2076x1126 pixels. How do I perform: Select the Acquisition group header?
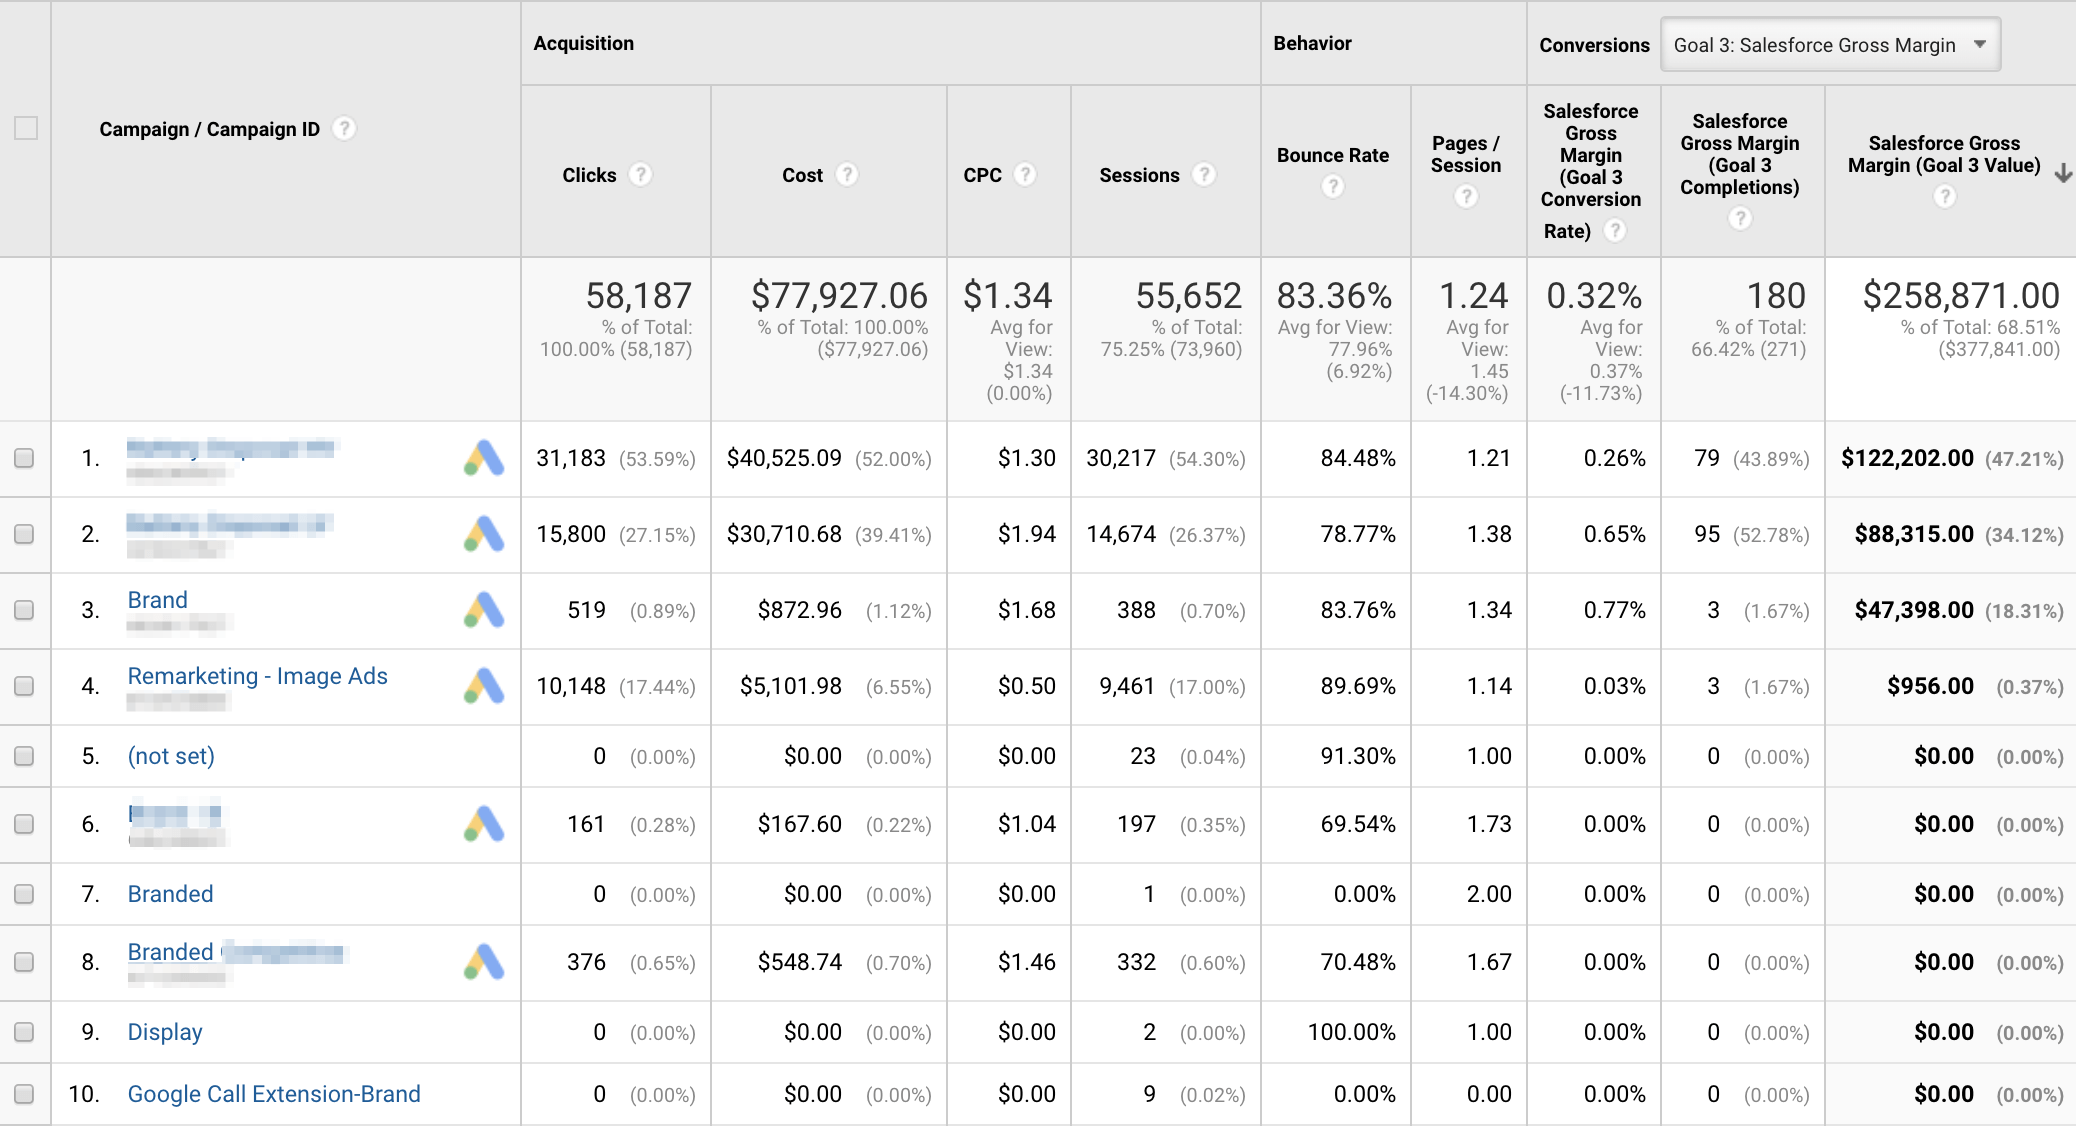coord(584,43)
